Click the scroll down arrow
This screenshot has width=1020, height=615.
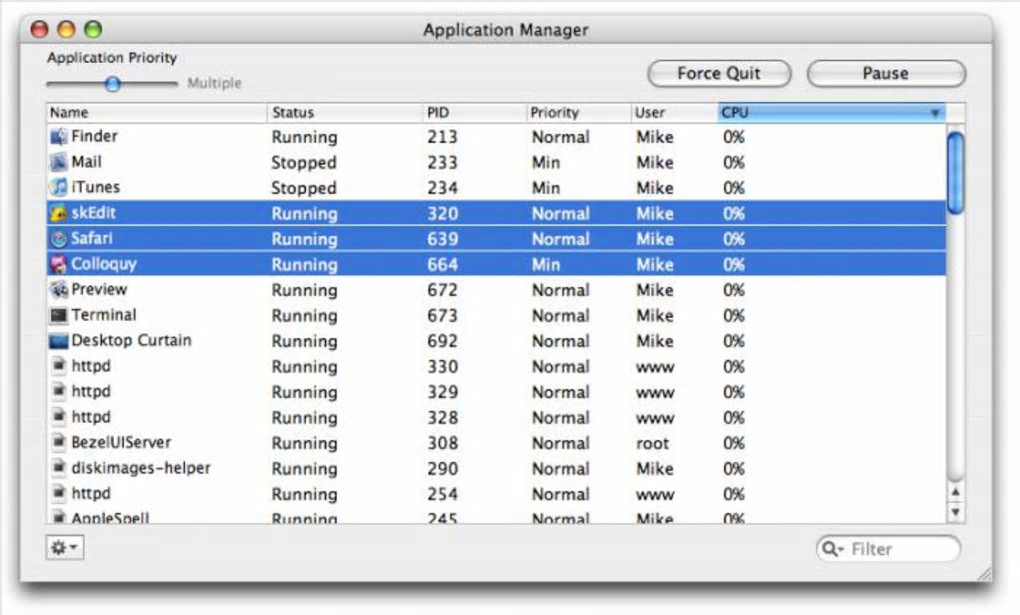click(x=955, y=512)
